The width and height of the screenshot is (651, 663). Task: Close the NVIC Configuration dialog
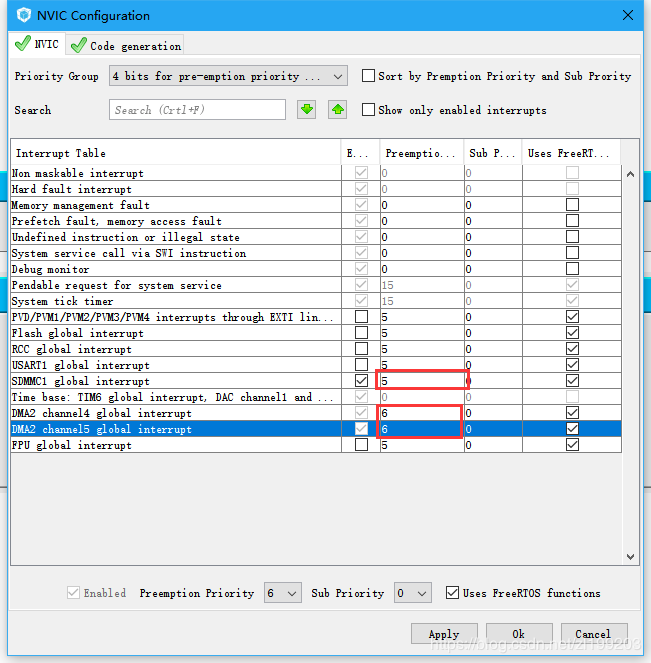point(628,15)
